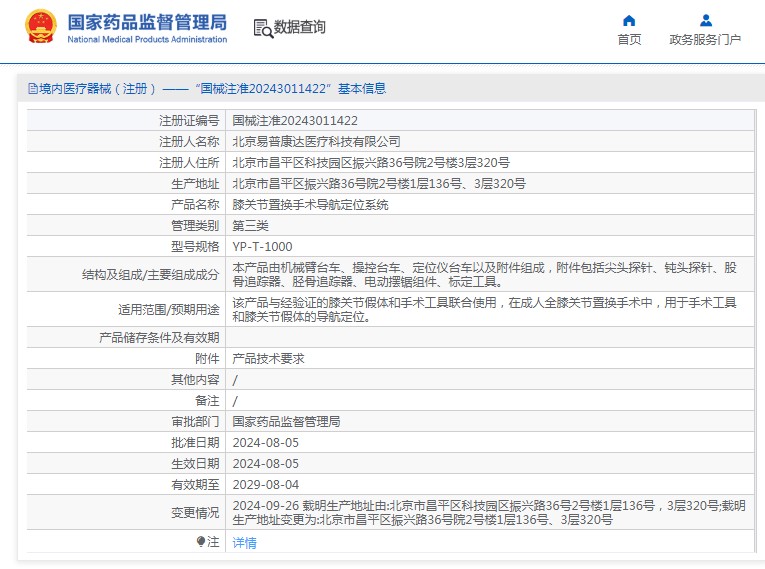The width and height of the screenshot is (765, 569).
Task: Select 生效日期 value 2024-08-05
Action: [x=265, y=463]
